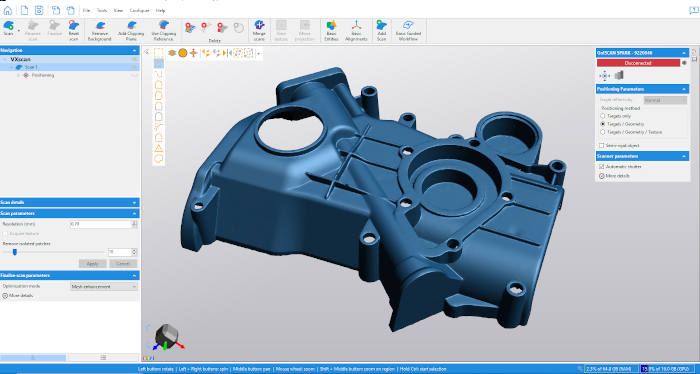Click the Home icon in the top bar
700x374 pixels.
pos(8,10)
